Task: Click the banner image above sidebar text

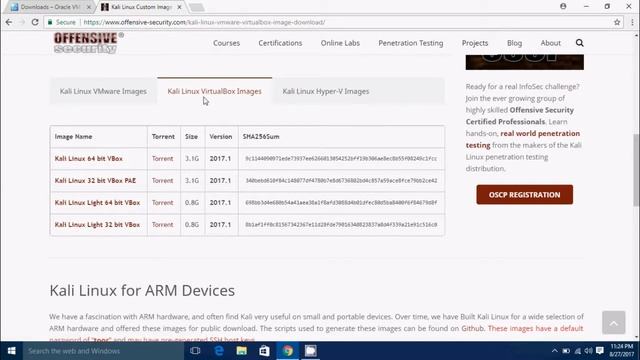Action: (524, 62)
